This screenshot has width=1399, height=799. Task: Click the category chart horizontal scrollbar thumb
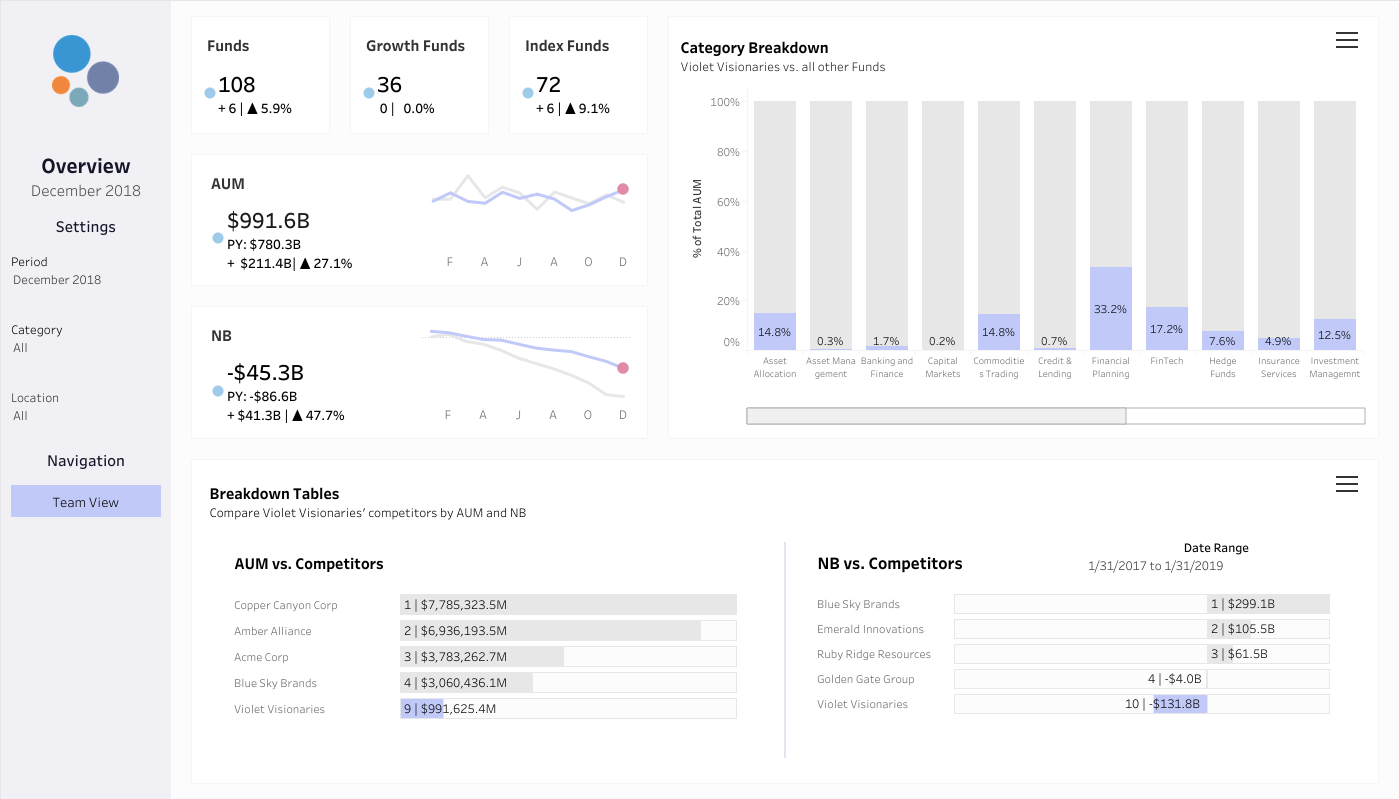click(x=936, y=416)
